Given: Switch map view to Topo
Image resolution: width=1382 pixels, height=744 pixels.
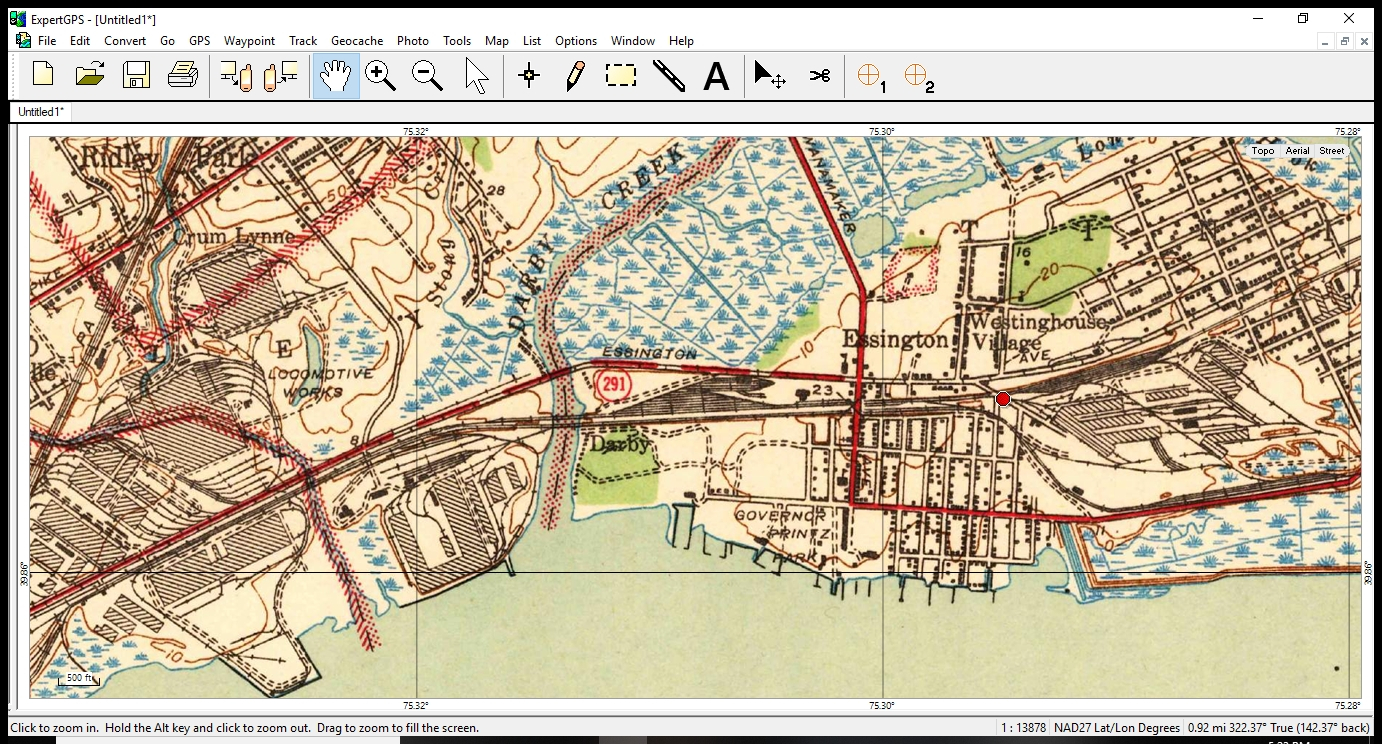Looking at the screenshot, I should click(x=1262, y=151).
